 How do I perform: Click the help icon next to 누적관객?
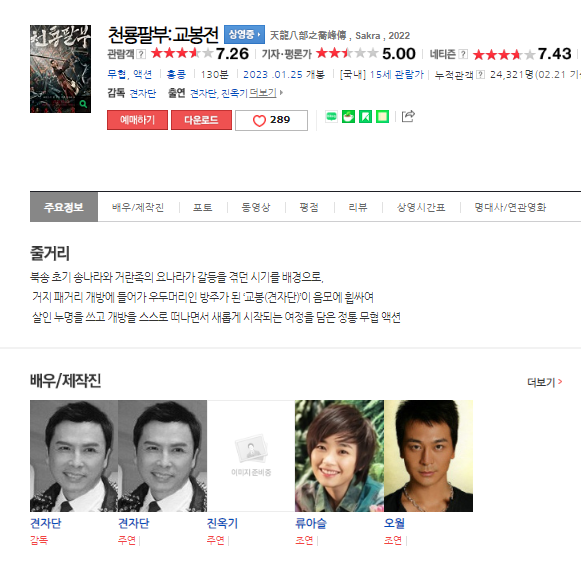(x=480, y=74)
